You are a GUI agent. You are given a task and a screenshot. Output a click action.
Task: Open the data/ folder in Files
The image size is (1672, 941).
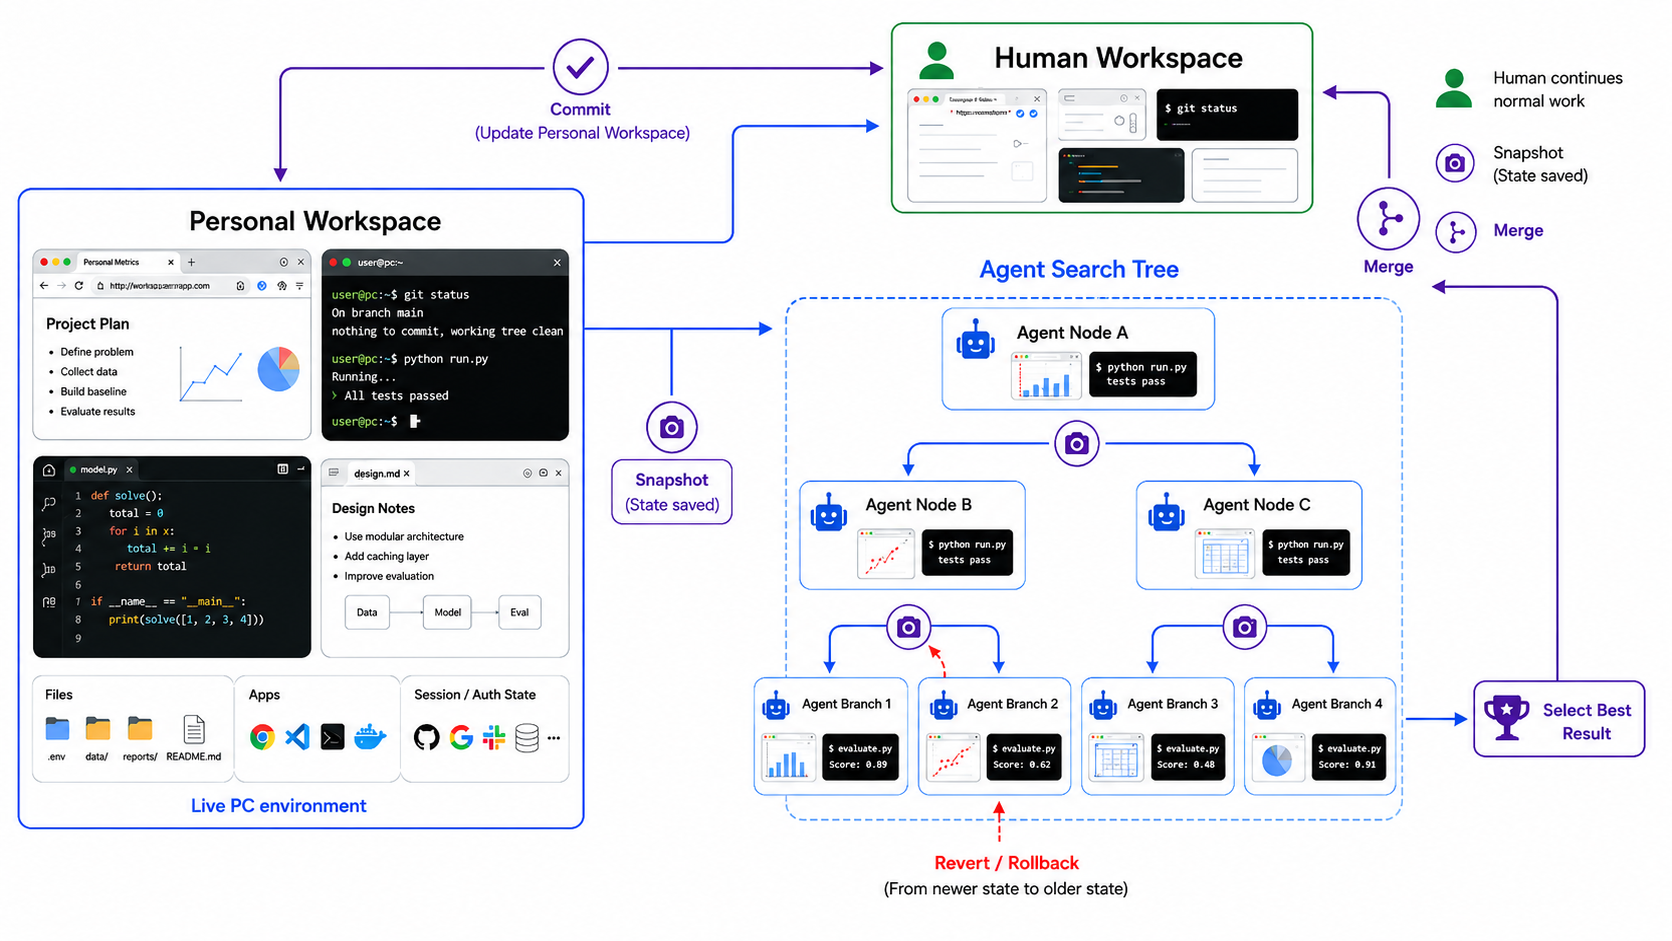tap(98, 729)
